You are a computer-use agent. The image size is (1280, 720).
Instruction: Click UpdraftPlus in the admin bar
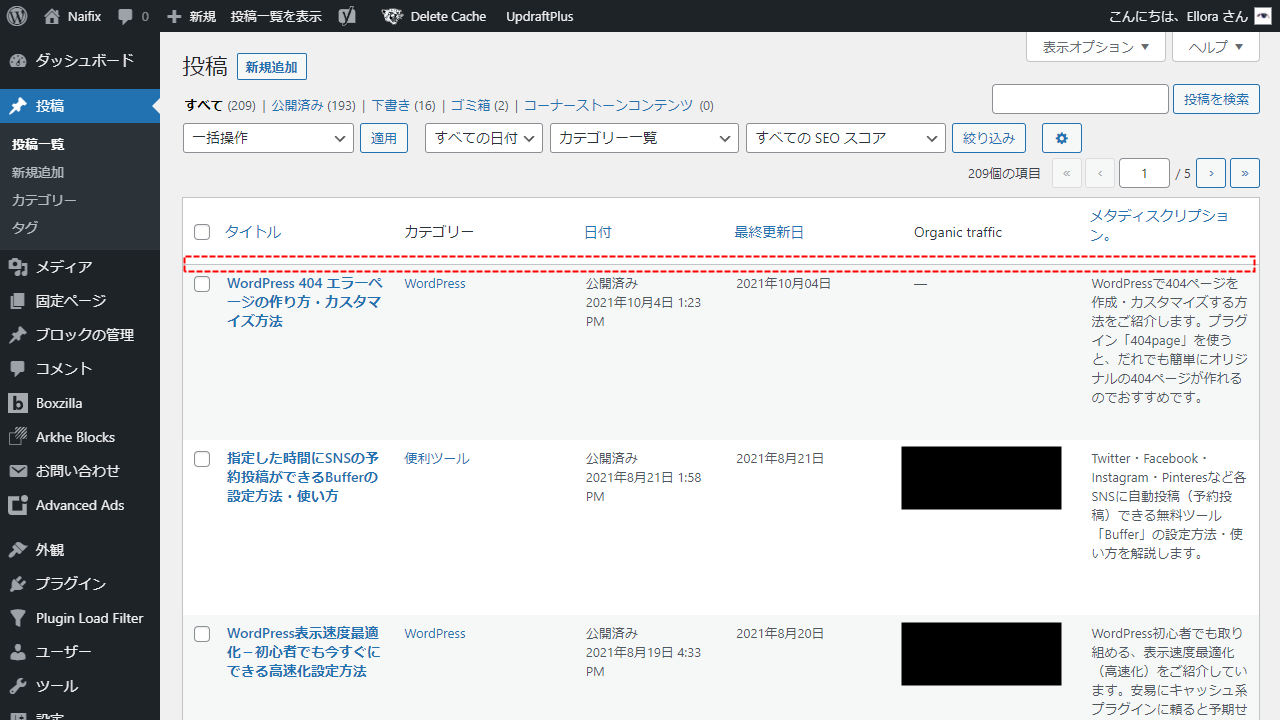[540, 16]
